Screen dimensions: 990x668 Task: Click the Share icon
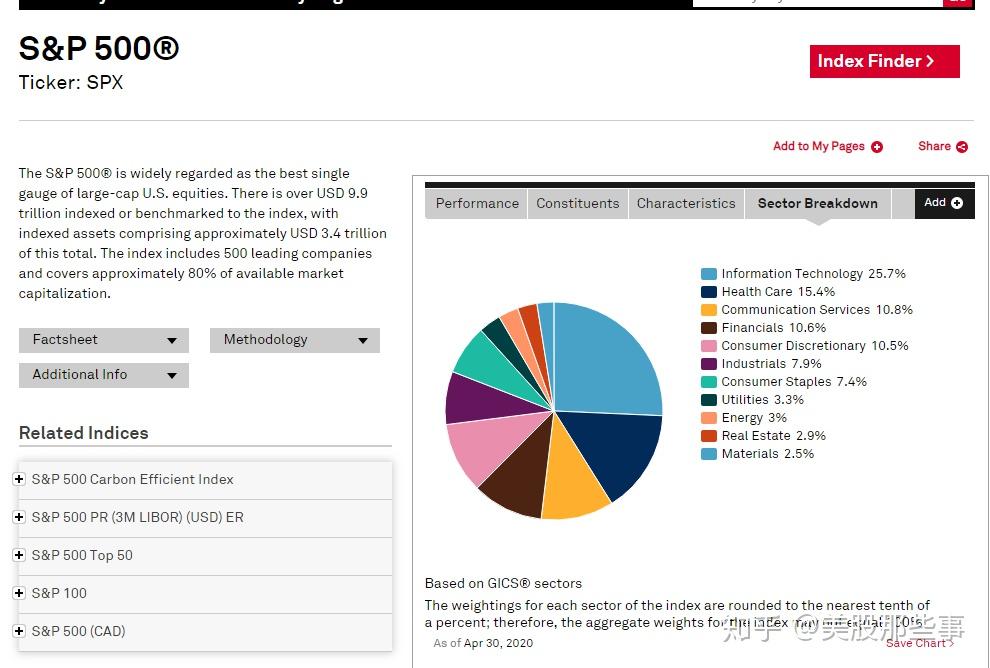click(962, 147)
